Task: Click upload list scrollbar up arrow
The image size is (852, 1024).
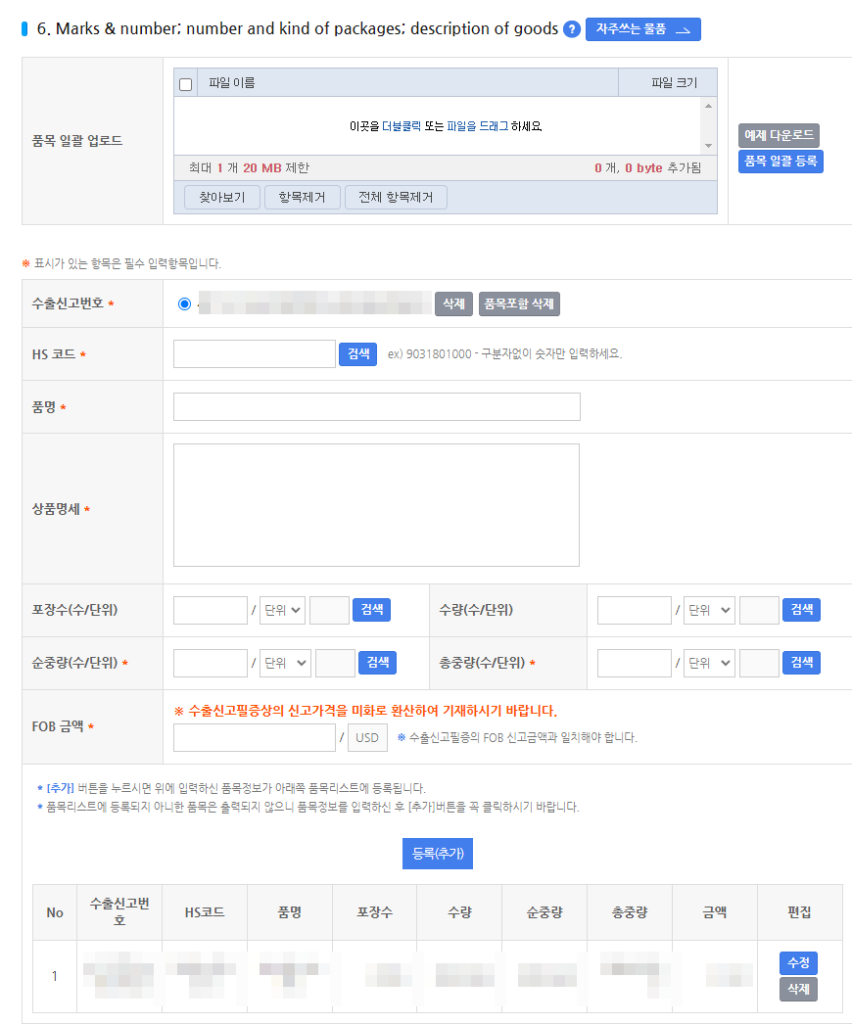Action: click(x=708, y=106)
